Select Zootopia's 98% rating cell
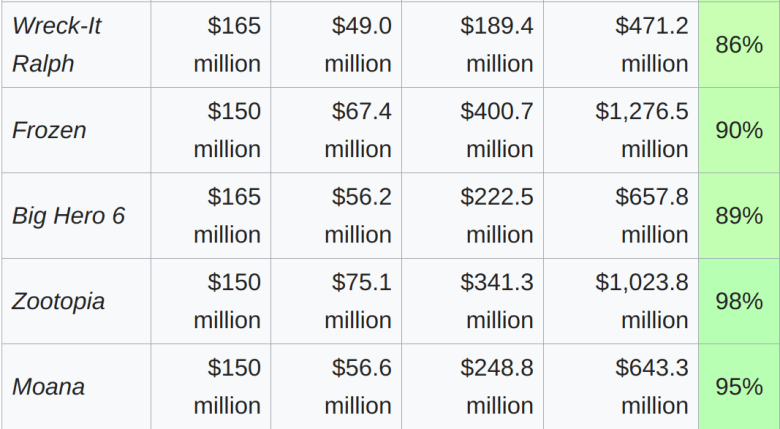 (x=739, y=301)
